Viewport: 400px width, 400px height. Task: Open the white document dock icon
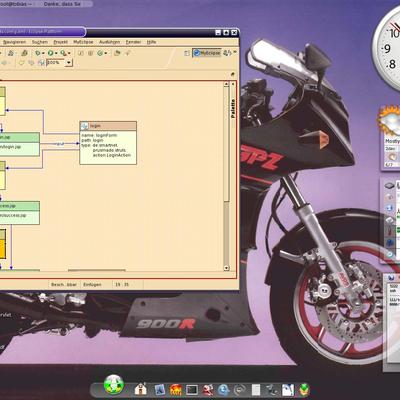pos(256,390)
